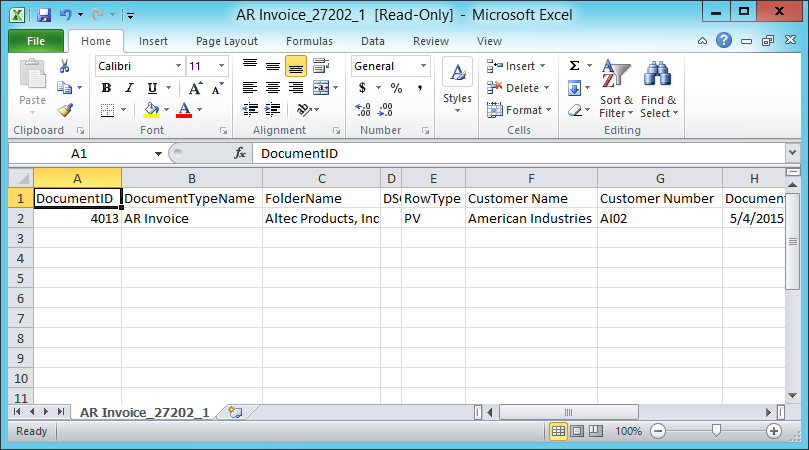Expand the formula bar
809x450 pixels.
(x=792, y=153)
